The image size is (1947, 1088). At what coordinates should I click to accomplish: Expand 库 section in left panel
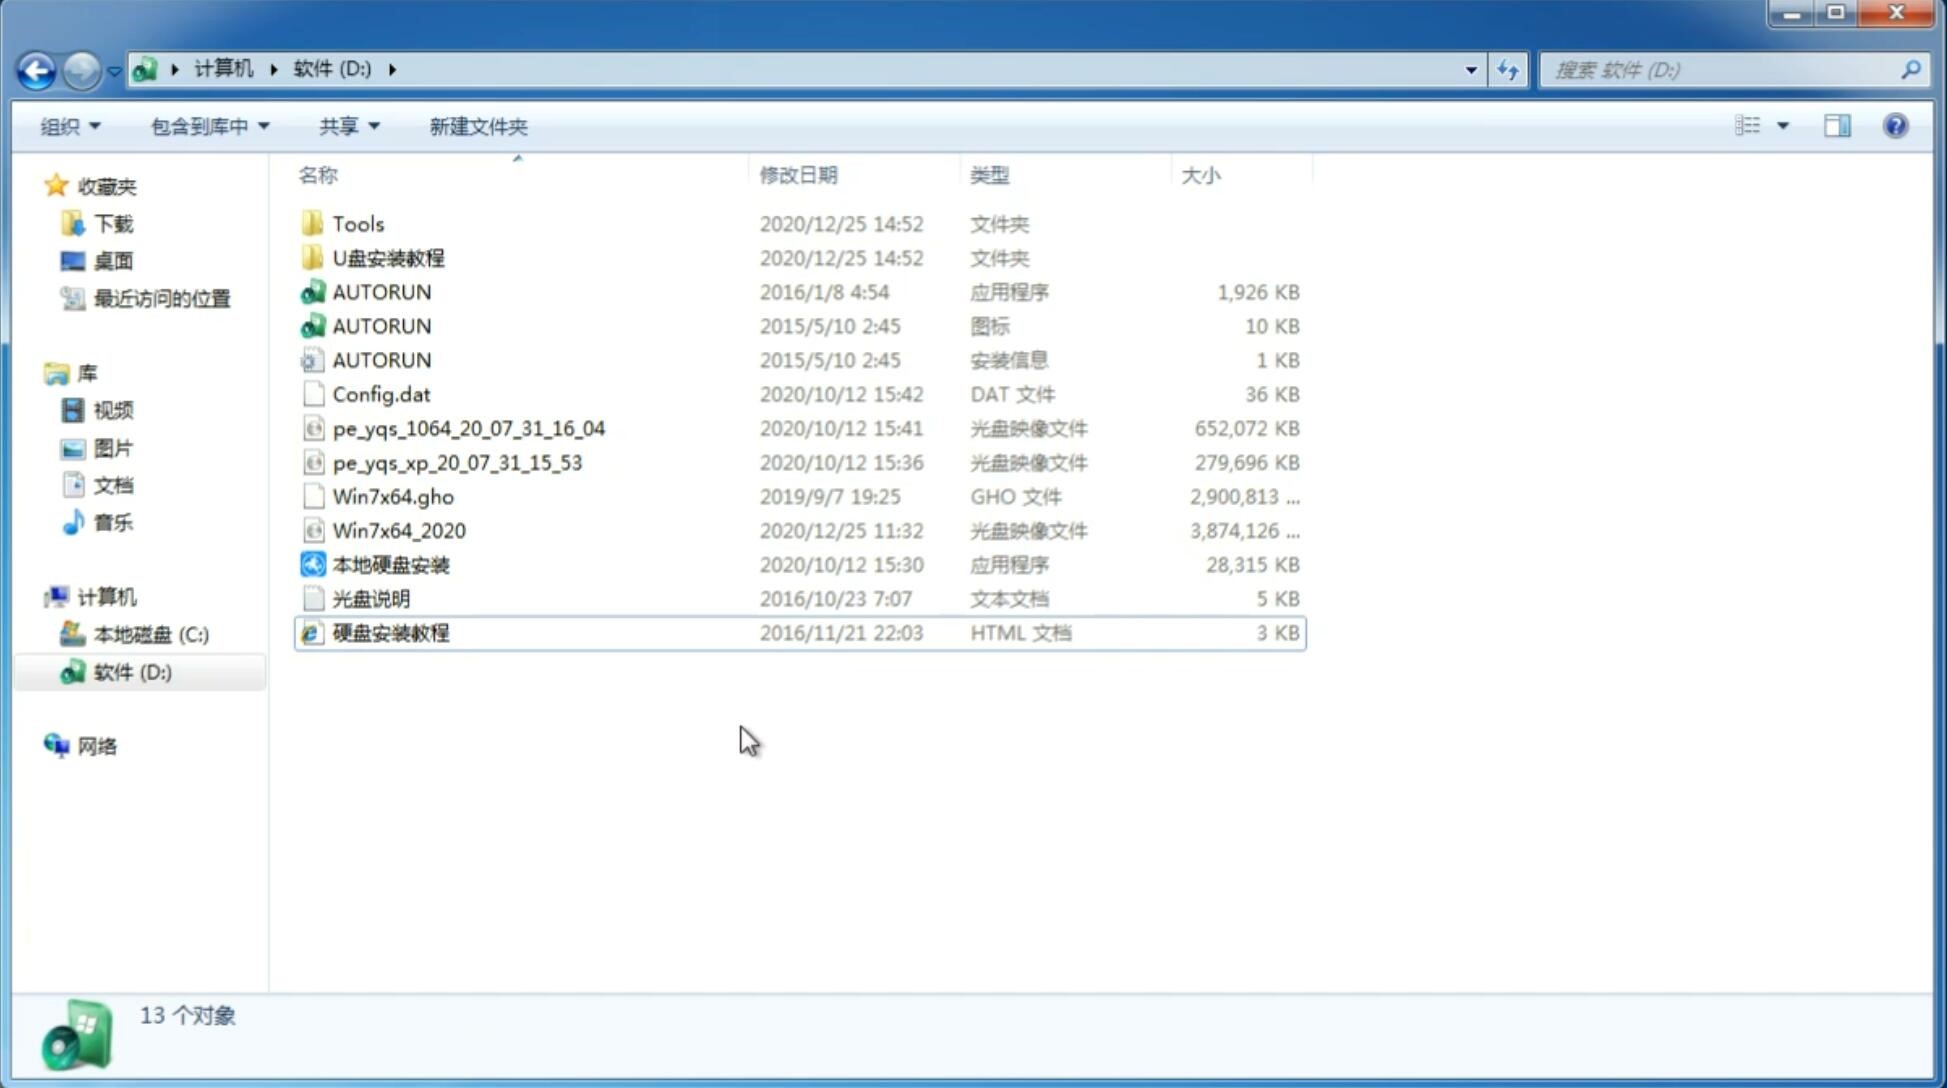coord(36,373)
